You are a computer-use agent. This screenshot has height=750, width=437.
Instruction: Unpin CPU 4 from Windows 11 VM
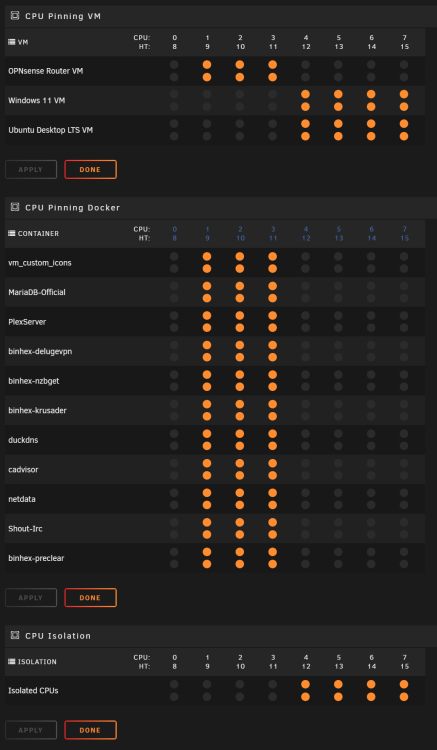(306, 94)
